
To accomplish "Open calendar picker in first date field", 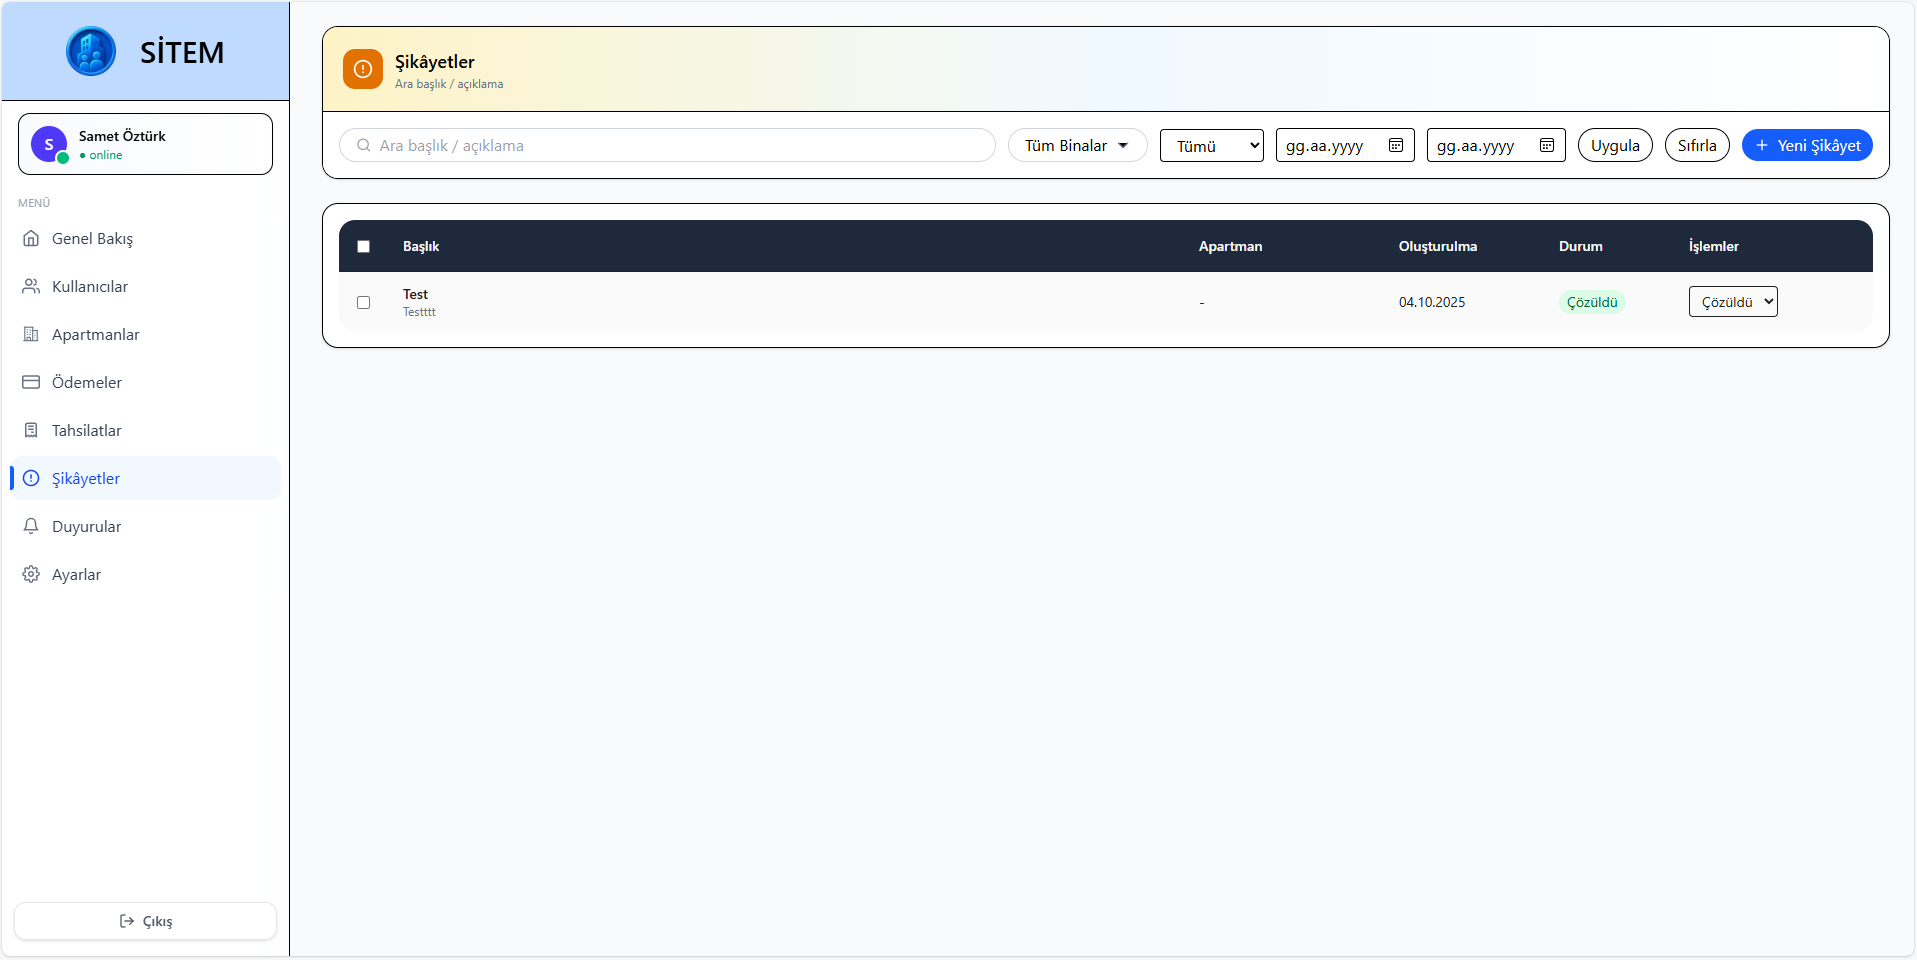I will coord(1396,145).
